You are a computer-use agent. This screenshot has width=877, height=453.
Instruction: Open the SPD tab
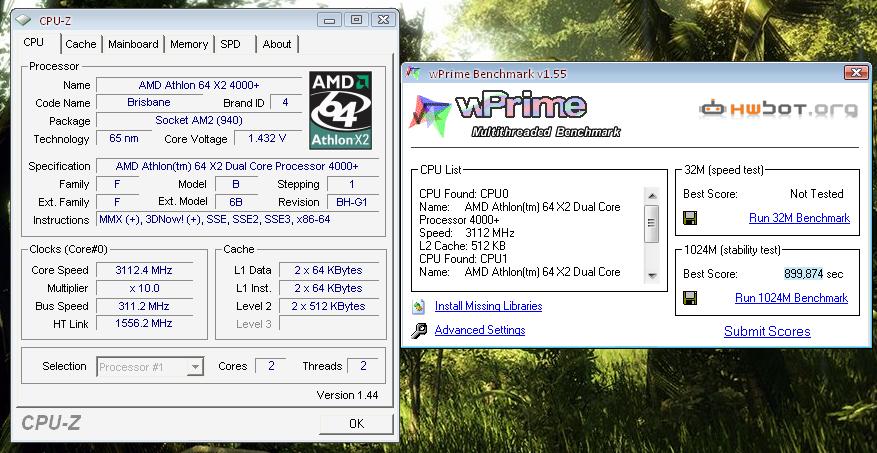coord(230,44)
